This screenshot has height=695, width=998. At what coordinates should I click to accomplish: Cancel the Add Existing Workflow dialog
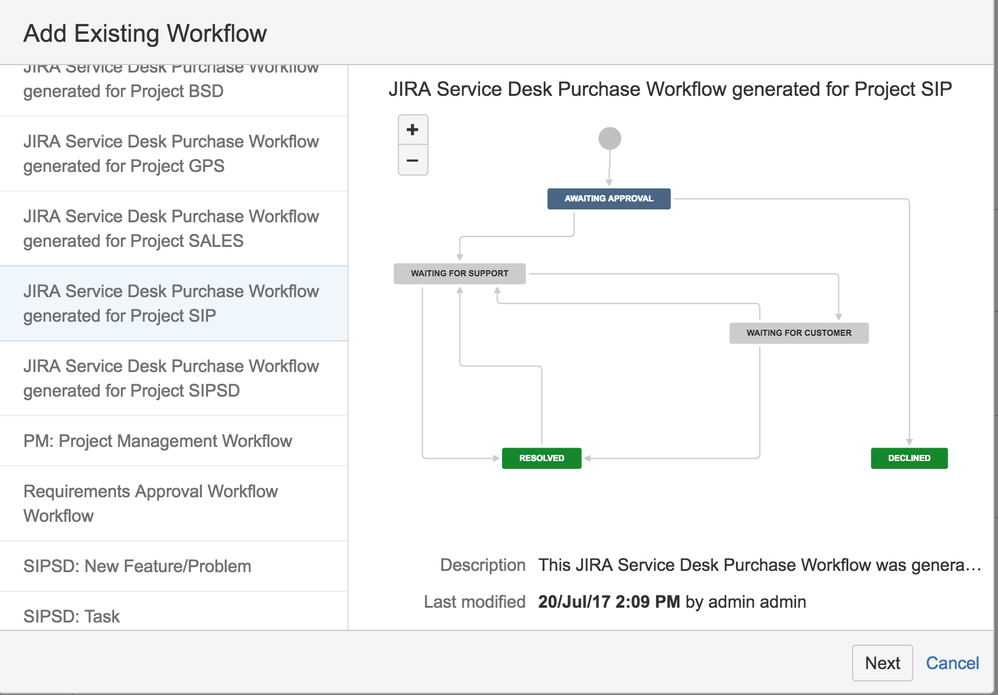point(952,663)
